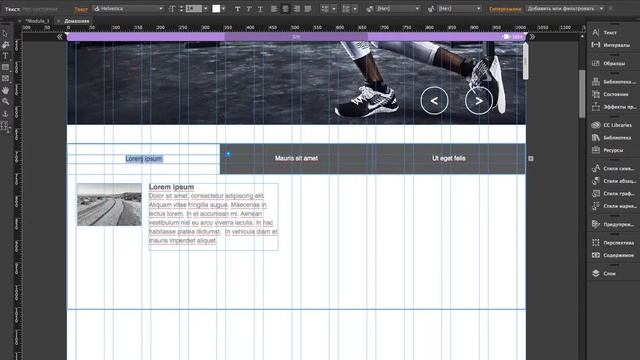Image resolution: width=640 pixels, height=360 pixels.
Task: Select the Crop tool in the left toolbar
Action: pyautogui.click(x=5, y=44)
